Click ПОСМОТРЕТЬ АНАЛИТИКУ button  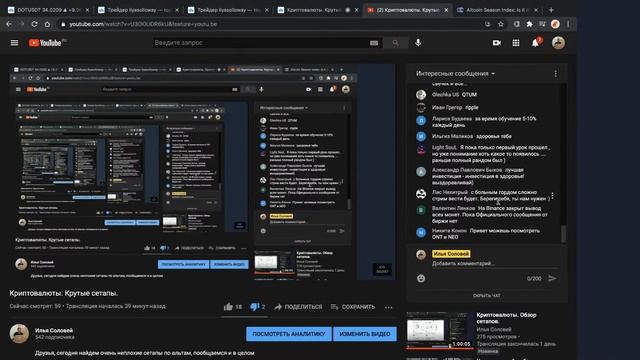[289, 334]
